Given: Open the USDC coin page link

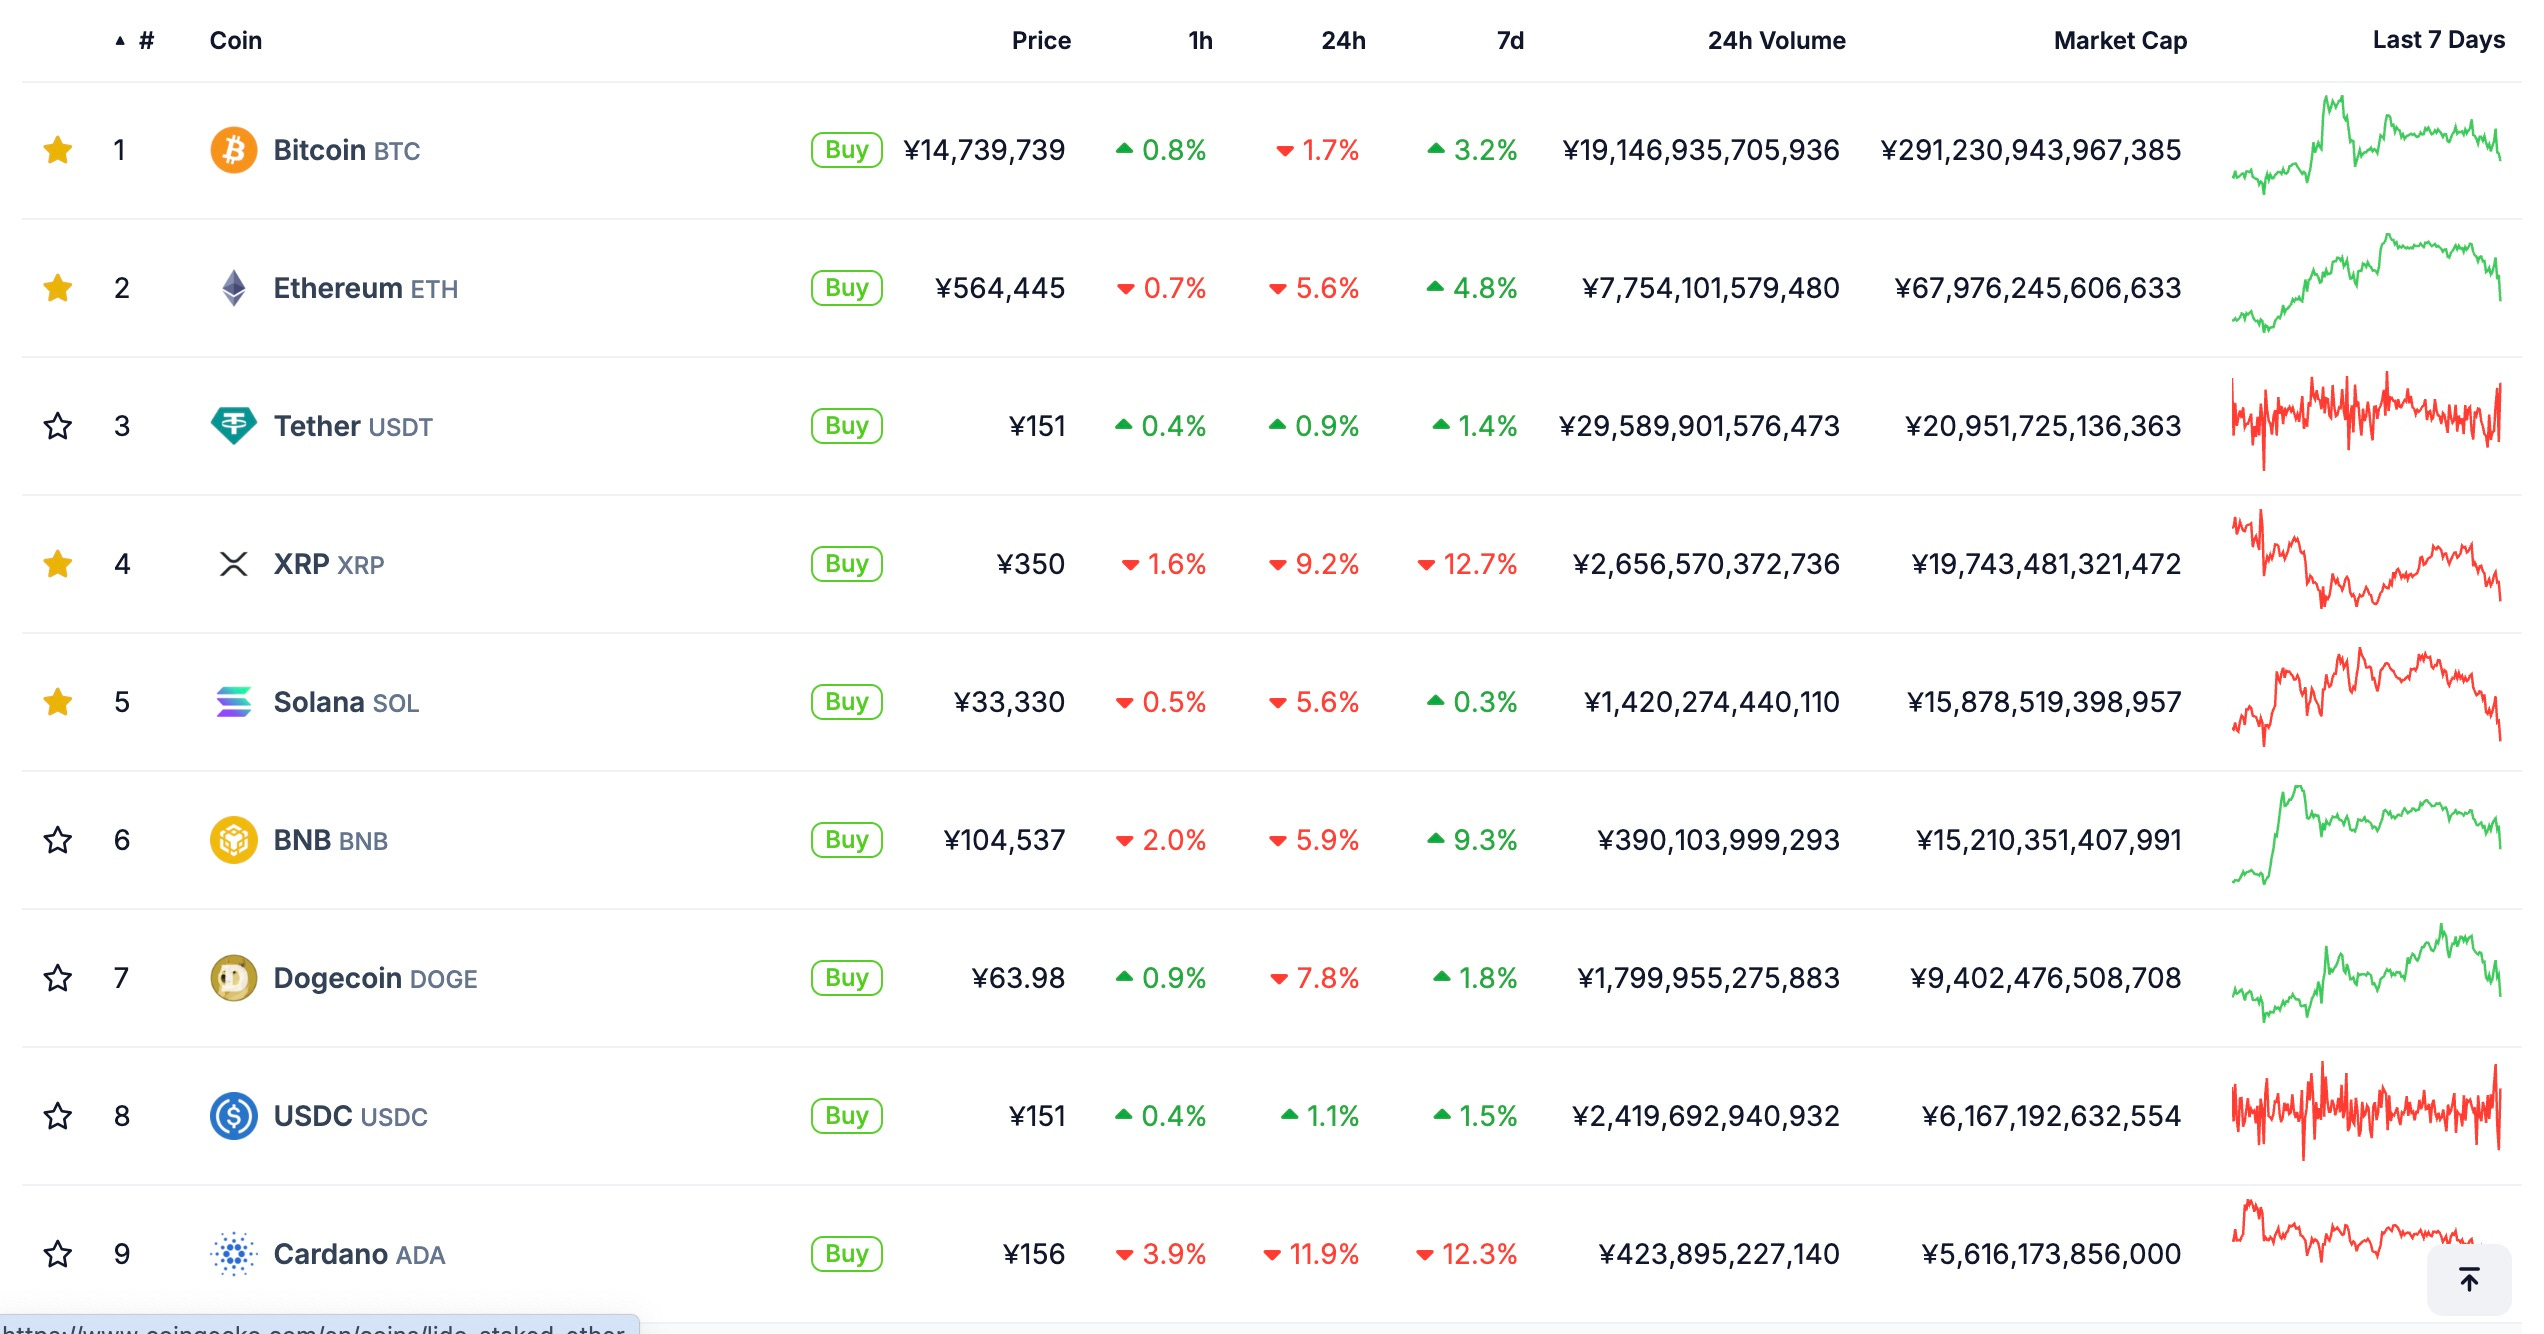Looking at the screenshot, I should point(350,1116).
